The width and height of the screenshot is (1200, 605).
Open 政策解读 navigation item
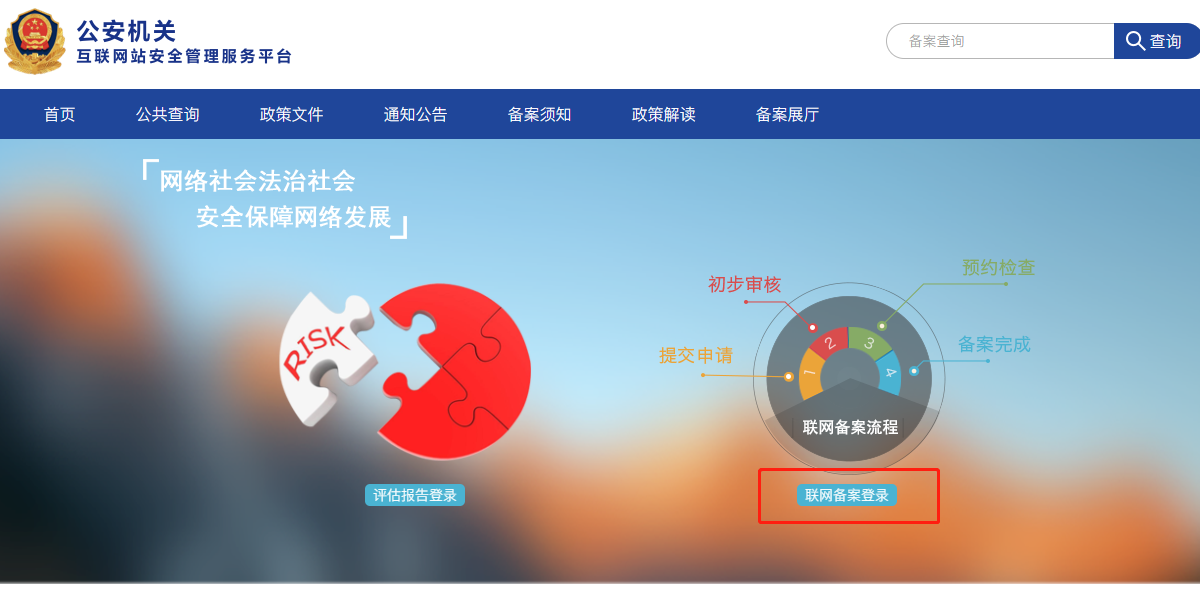(x=664, y=114)
